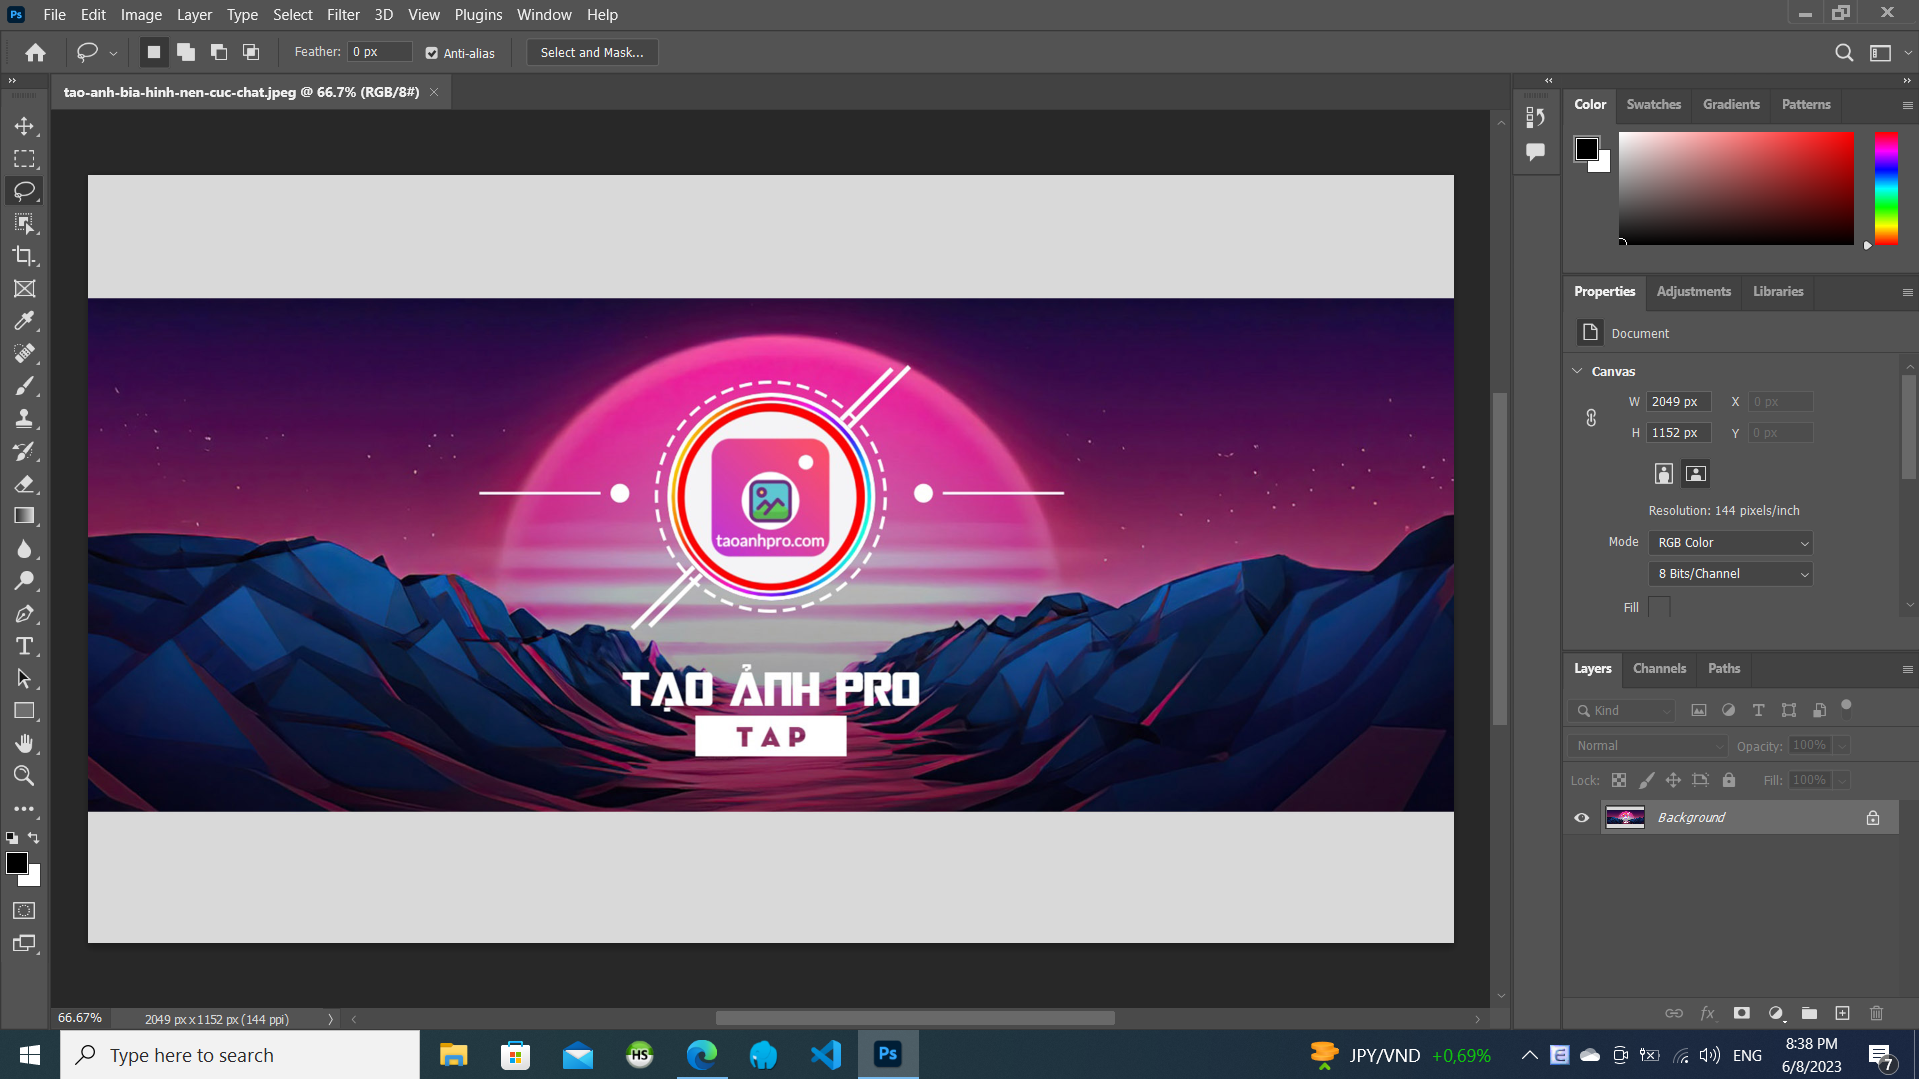Open the layer fx styles button
1919x1079 pixels.
tap(1707, 1013)
